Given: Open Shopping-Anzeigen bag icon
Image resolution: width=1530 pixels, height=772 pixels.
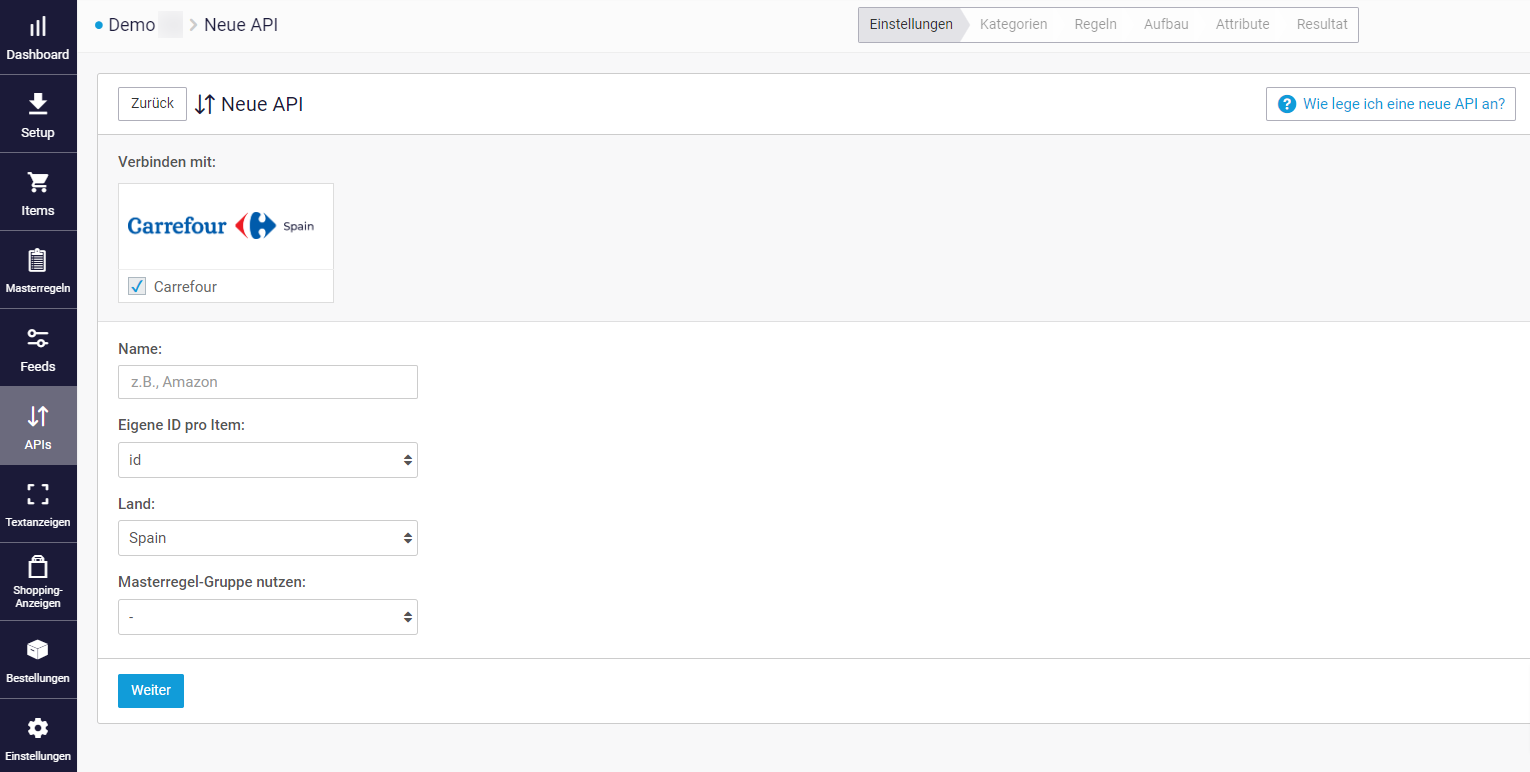Looking at the screenshot, I should coord(38,567).
